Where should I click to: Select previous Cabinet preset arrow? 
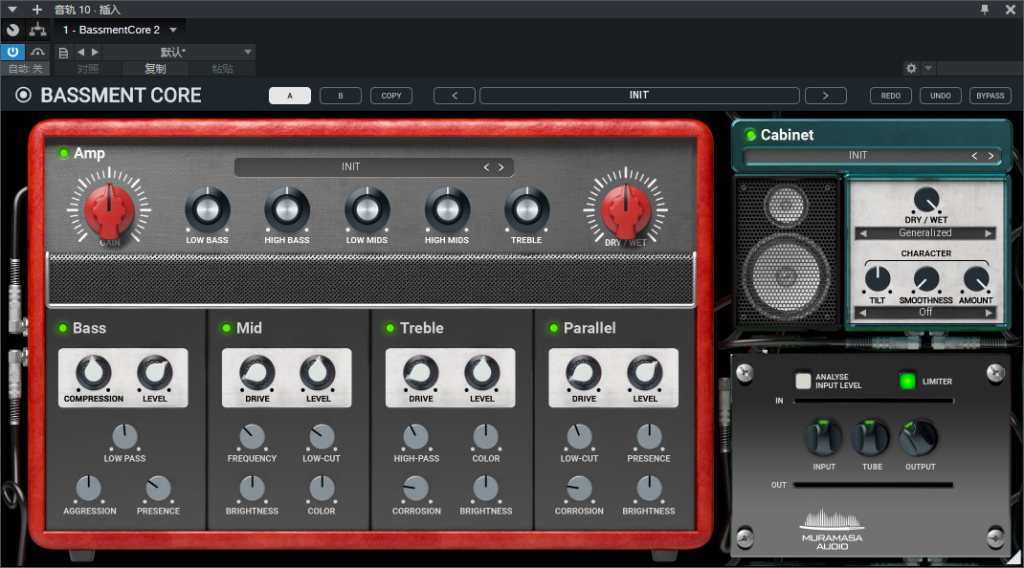(974, 156)
